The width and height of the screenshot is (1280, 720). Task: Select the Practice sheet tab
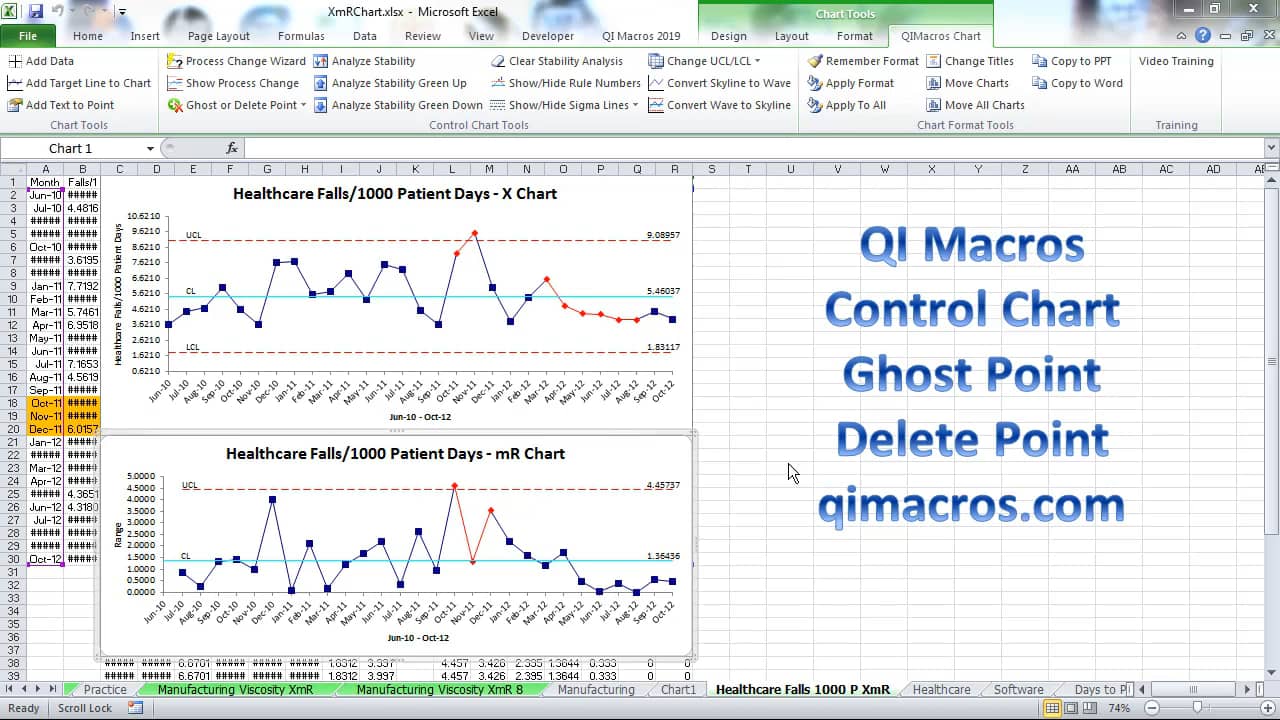[x=105, y=690]
